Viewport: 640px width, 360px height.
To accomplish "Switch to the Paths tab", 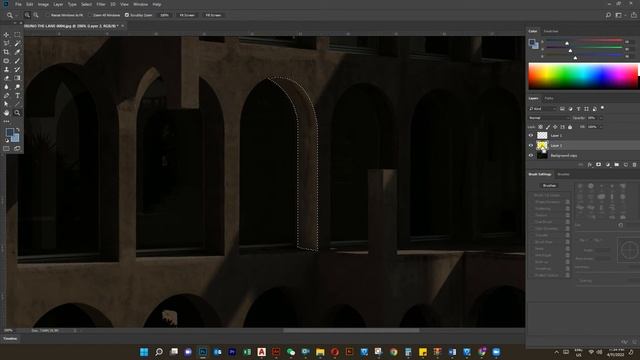I will click(549, 98).
